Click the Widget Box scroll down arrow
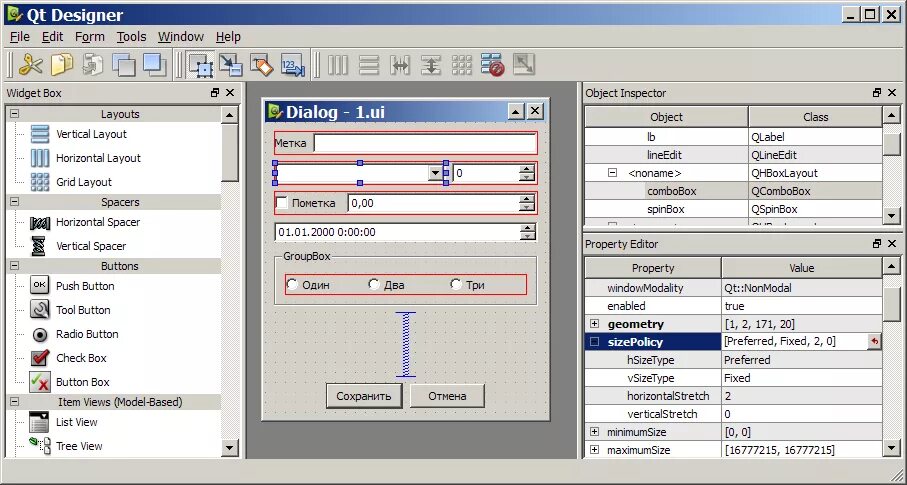 tap(230, 447)
